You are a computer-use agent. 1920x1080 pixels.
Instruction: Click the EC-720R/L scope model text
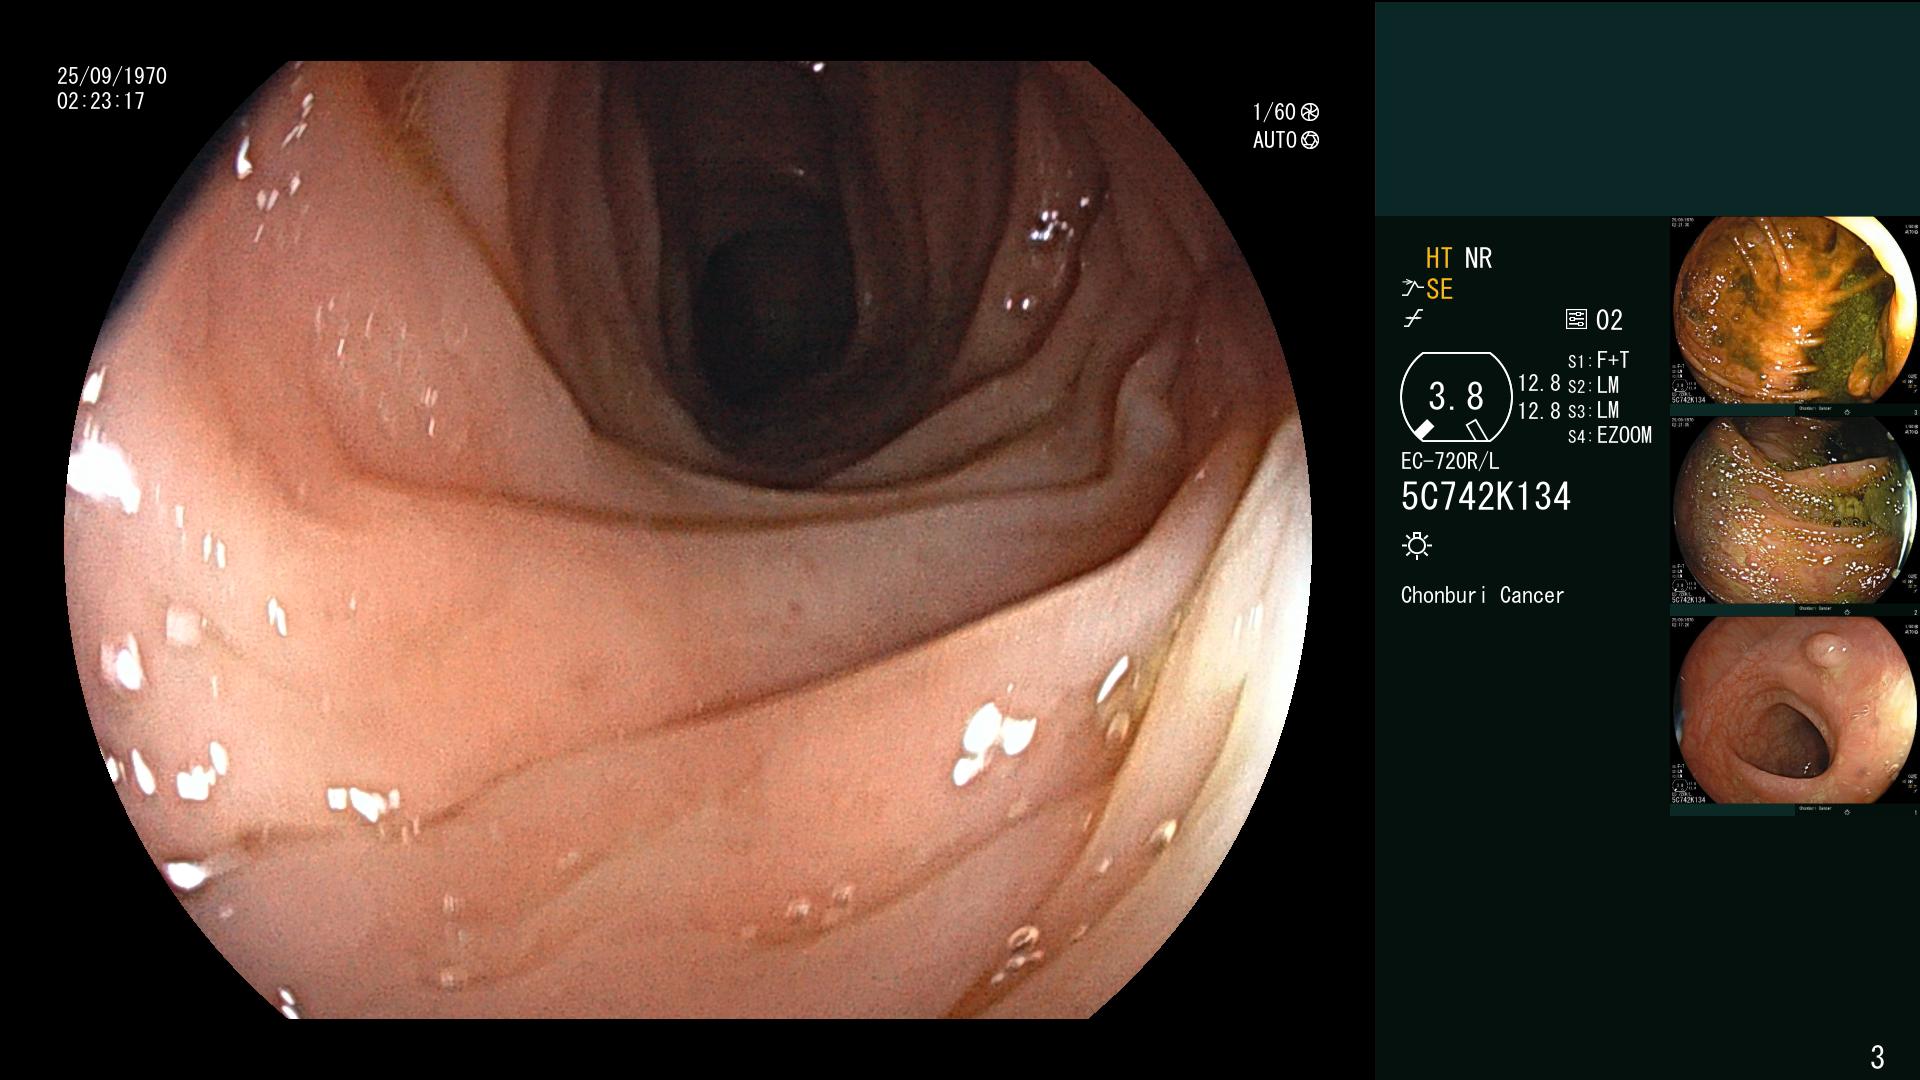click(x=1450, y=461)
